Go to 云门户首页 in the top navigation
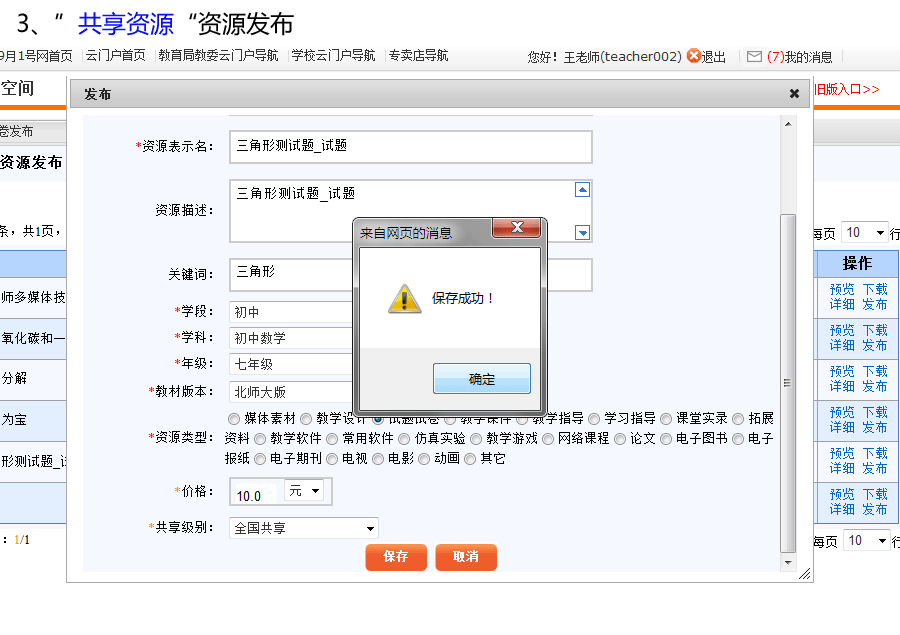This screenshot has width=900, height=635. (115, 56)
